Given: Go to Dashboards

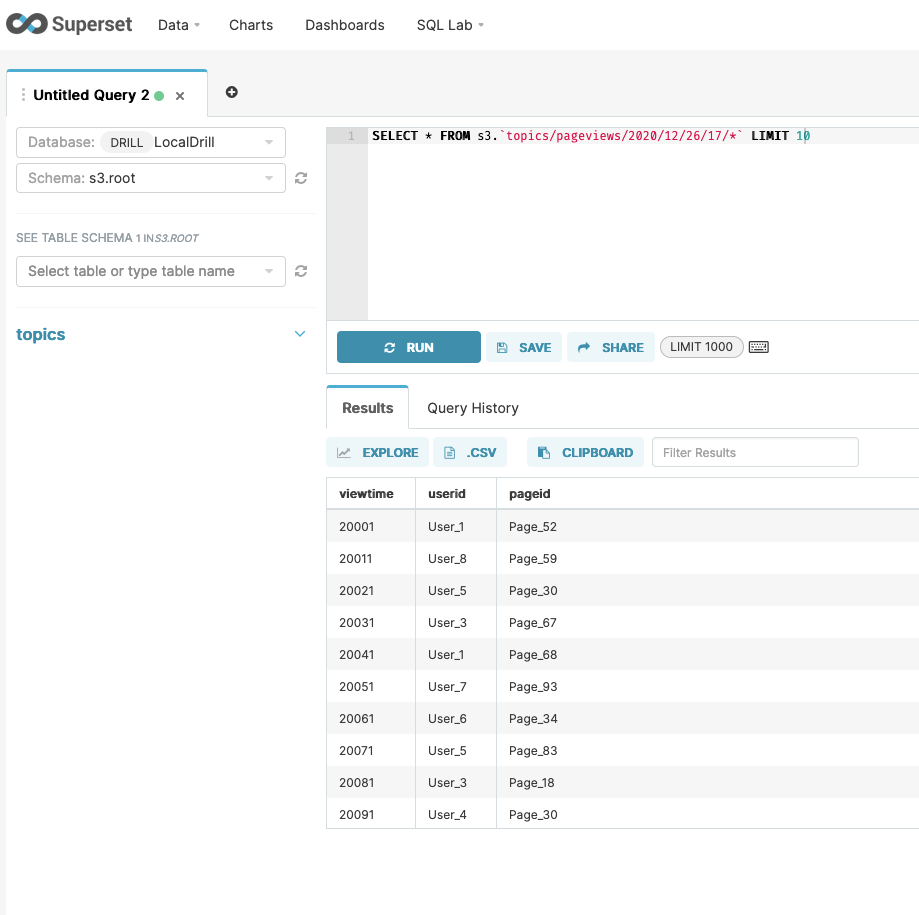Looking at the screenshot, I should [345, 25].
